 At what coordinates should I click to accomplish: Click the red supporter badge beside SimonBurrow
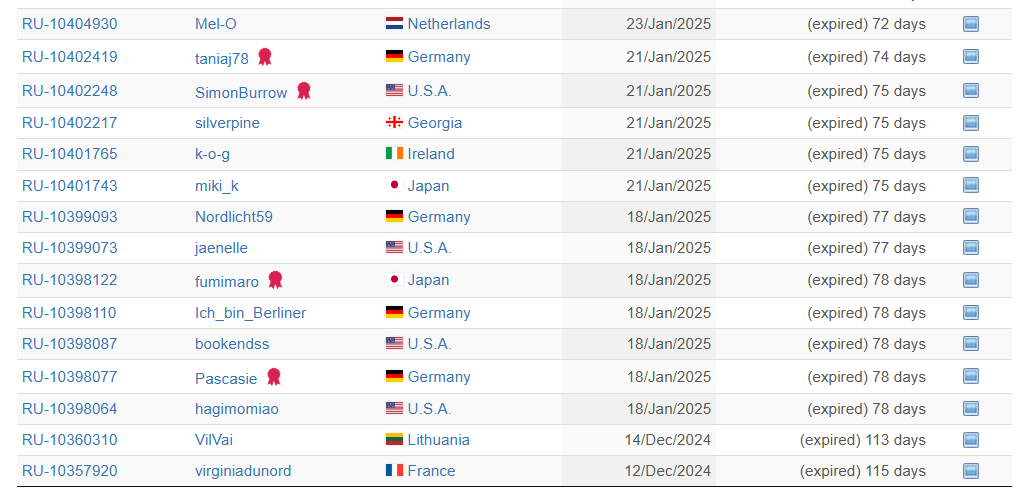pyautogui.click(x=303, y=91)
